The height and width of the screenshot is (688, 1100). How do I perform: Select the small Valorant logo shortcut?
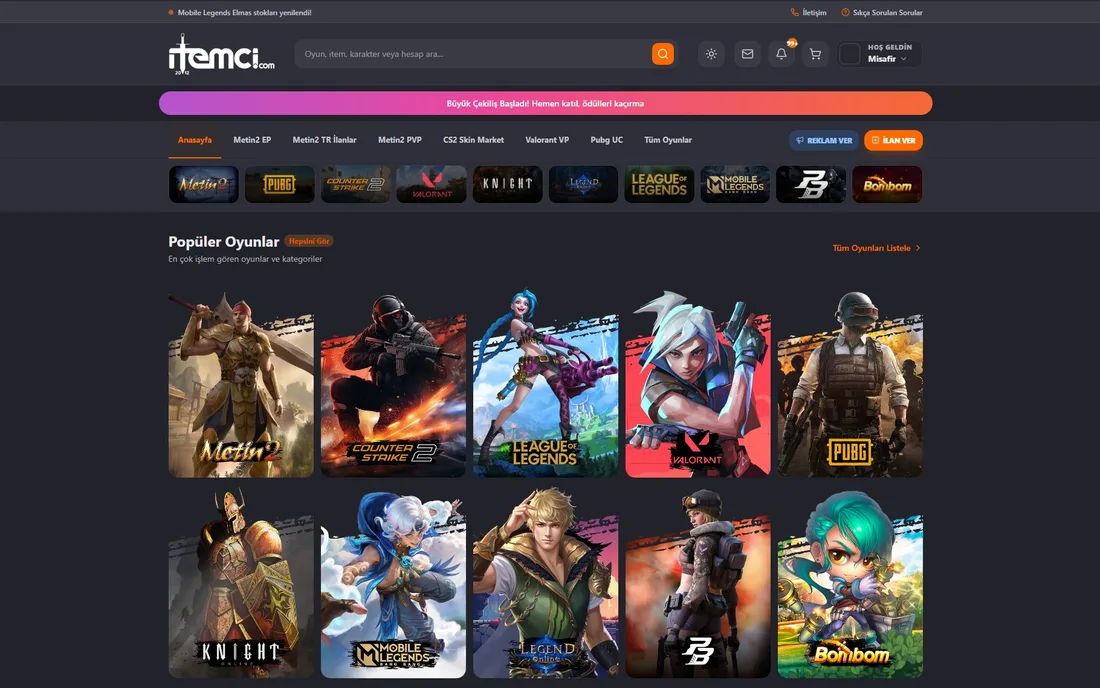(x=431, y=184)
